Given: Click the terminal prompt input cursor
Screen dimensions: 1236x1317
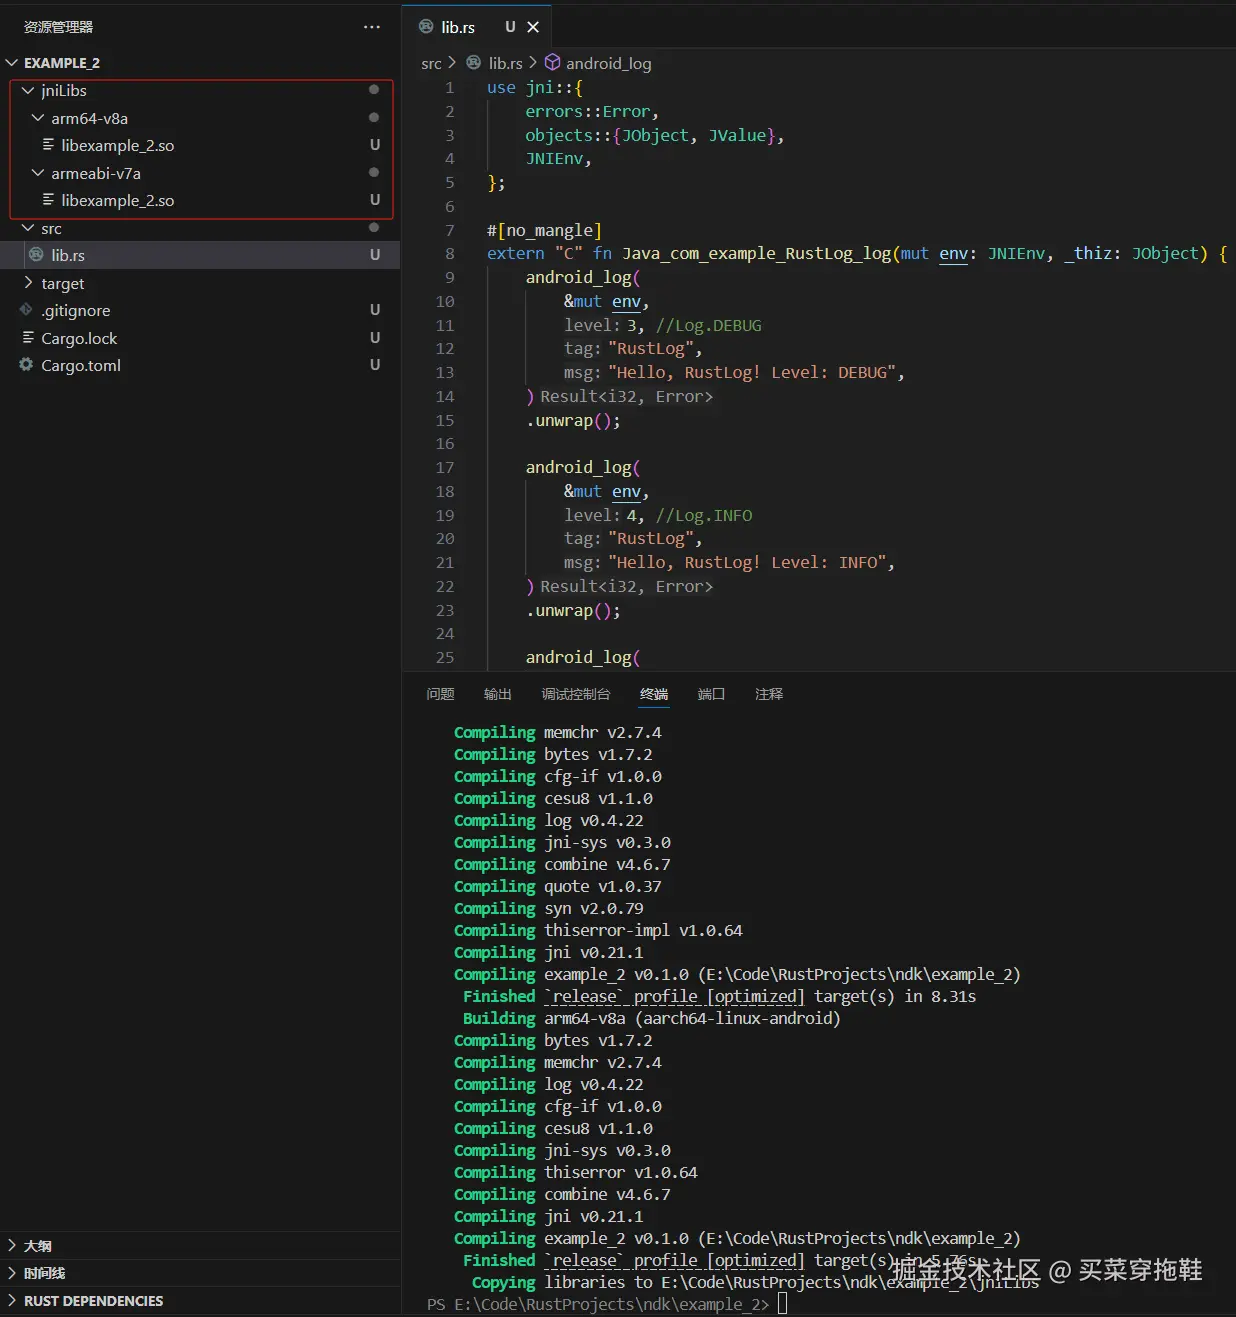Looking at the screenshot, I should pyautogui.click(x=783, y=1304).
